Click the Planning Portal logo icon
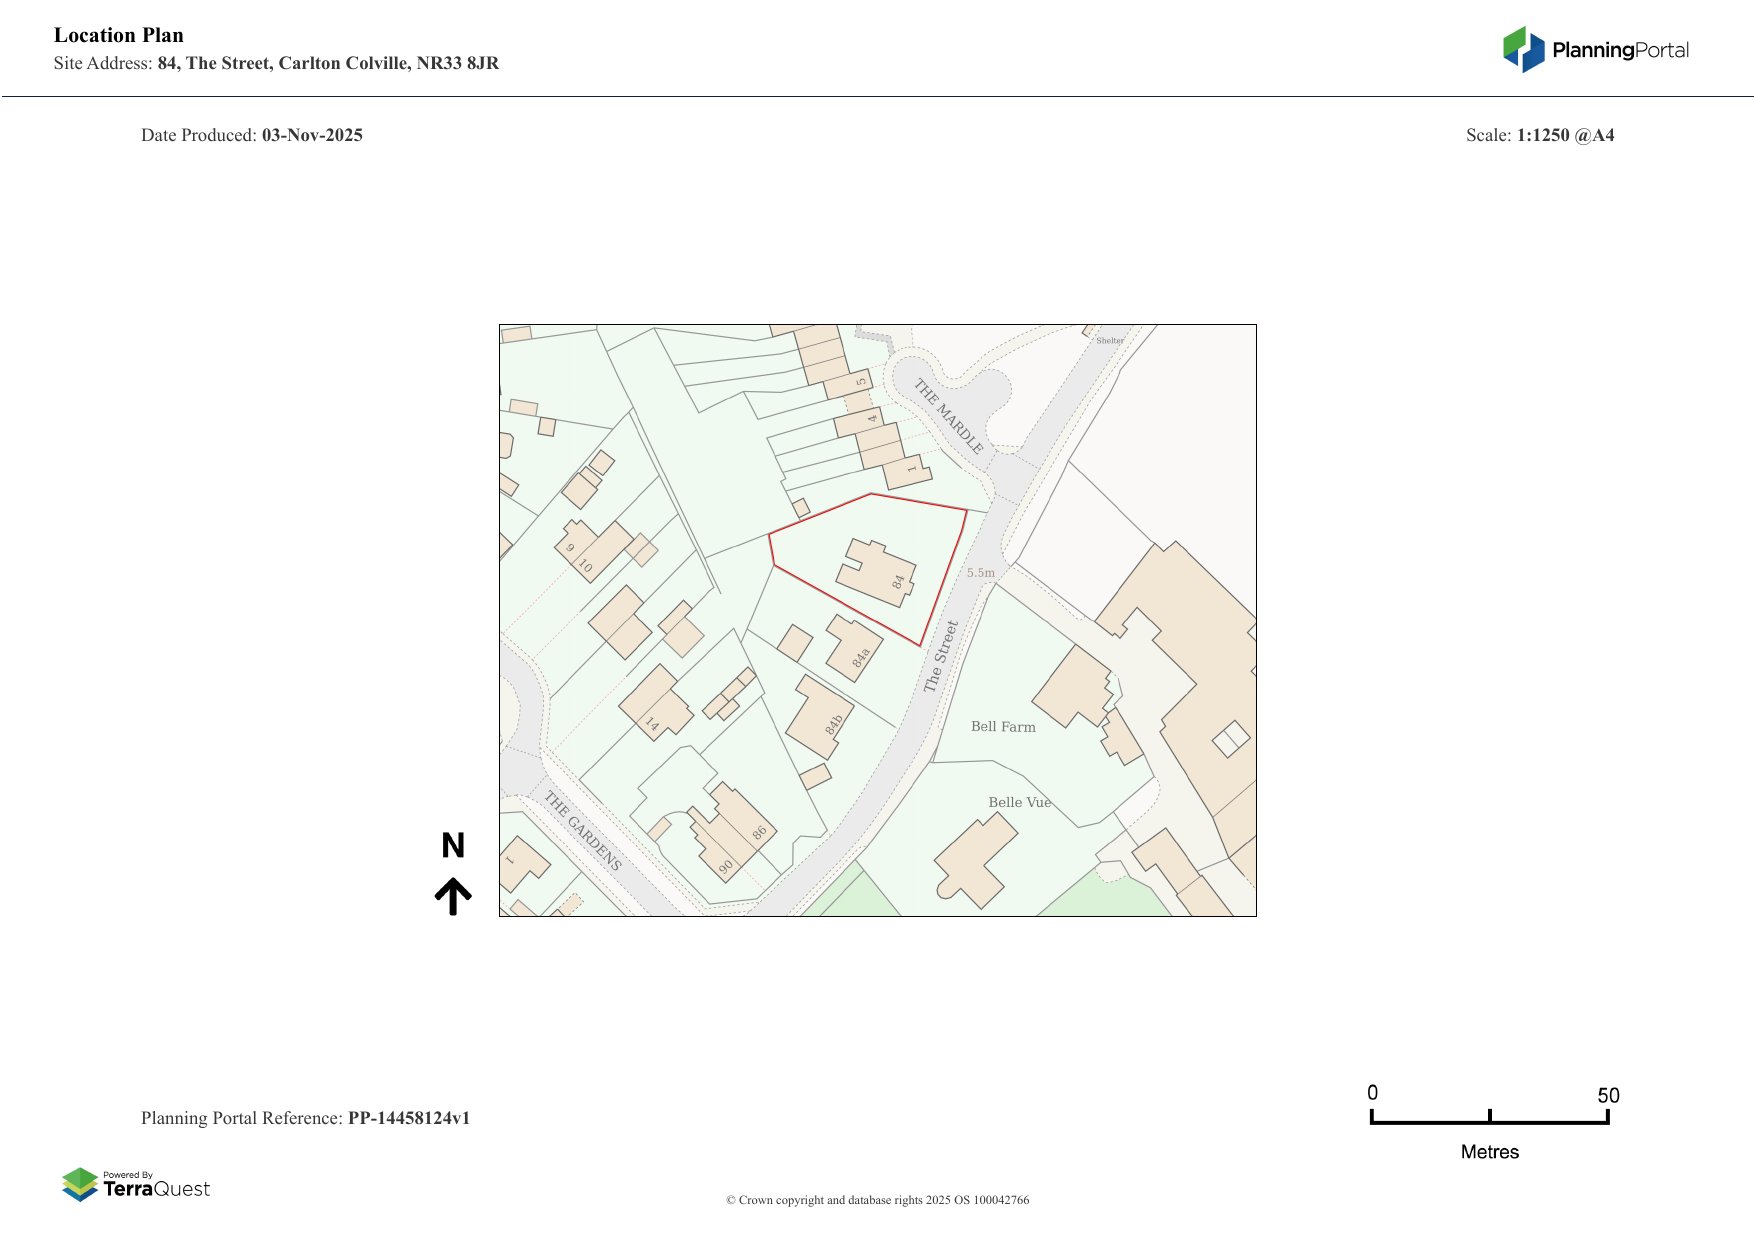Screen dimensions: 1754x1241 click(1523, 49)
